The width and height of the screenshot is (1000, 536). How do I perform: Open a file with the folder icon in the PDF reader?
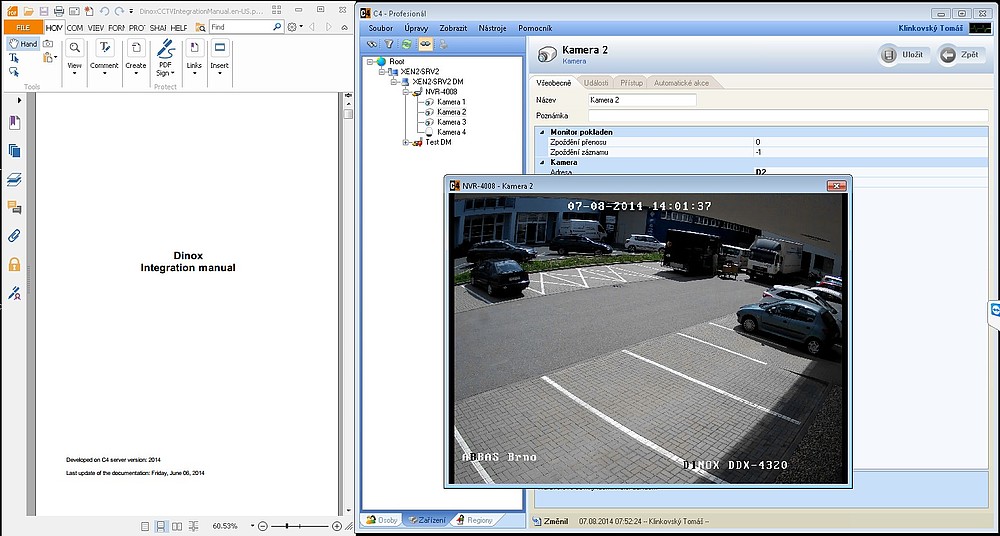point(29,11)
